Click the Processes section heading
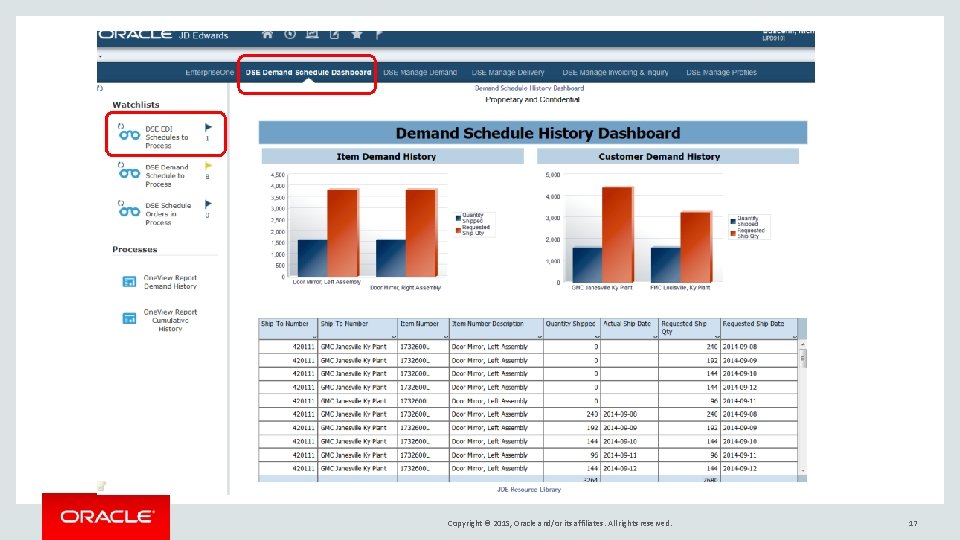The width and height of the screenshot is (960, 540). click(x=135, y=249)
